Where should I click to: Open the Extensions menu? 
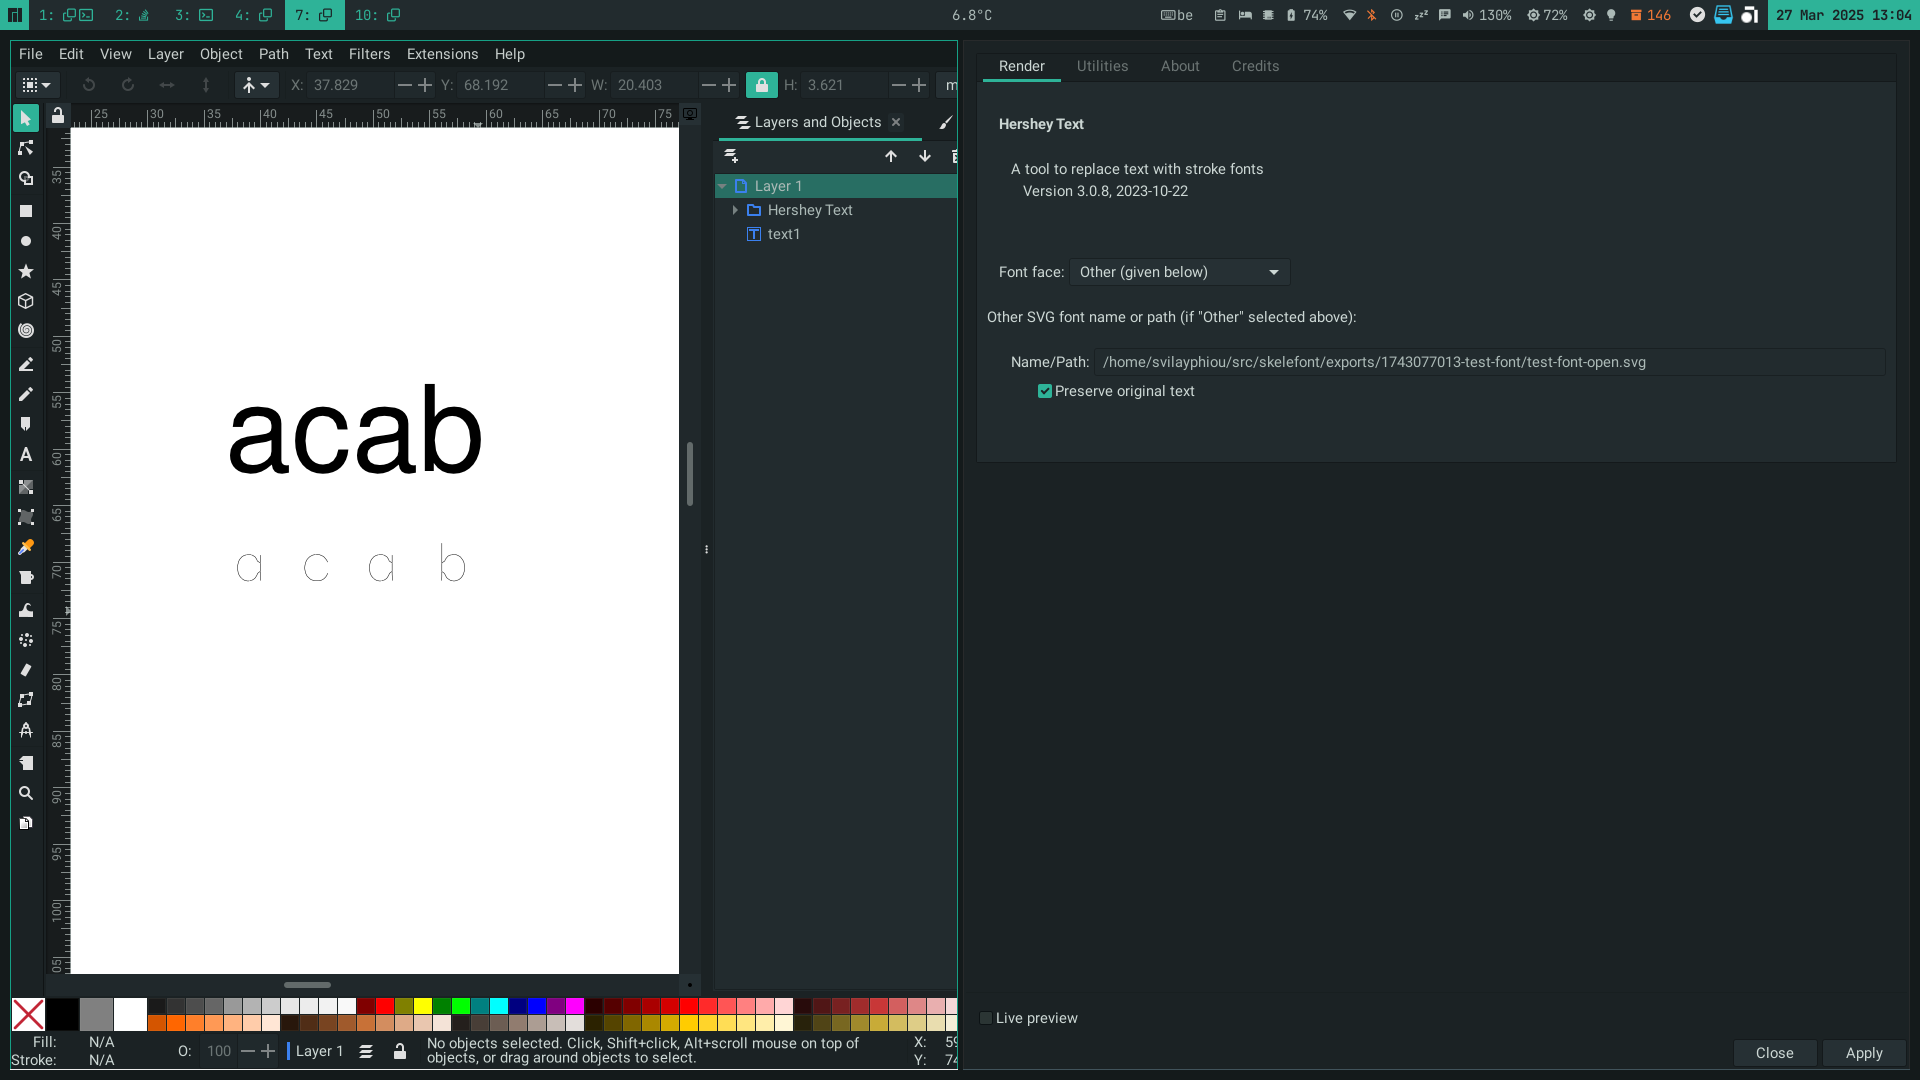click(x=442, y=54)
